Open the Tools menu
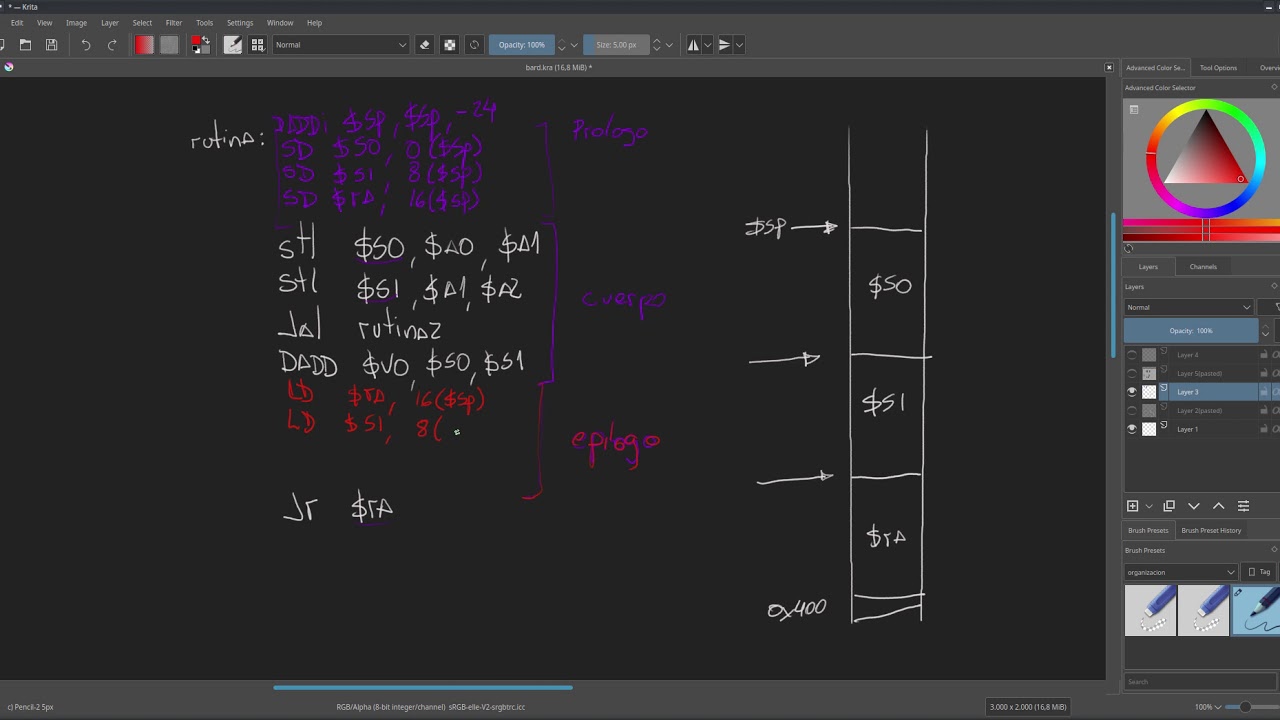 pos(204,22)
